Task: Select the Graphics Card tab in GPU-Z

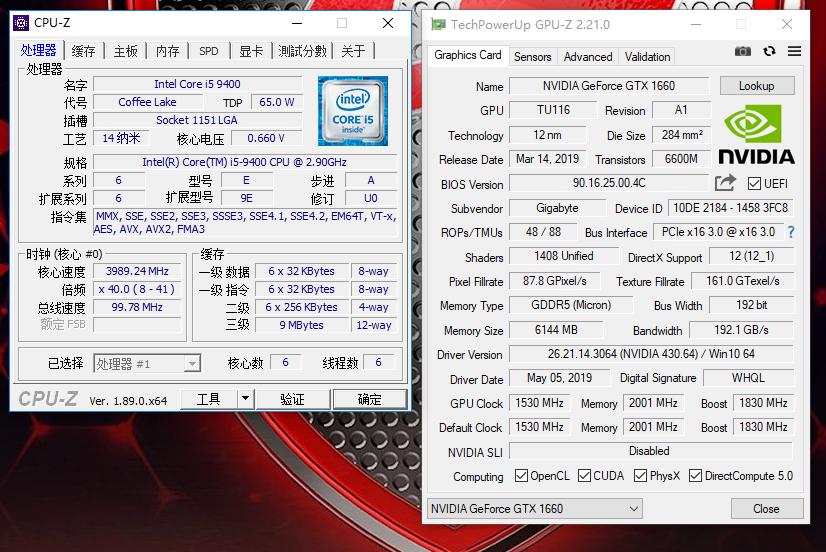Action: 467,55
